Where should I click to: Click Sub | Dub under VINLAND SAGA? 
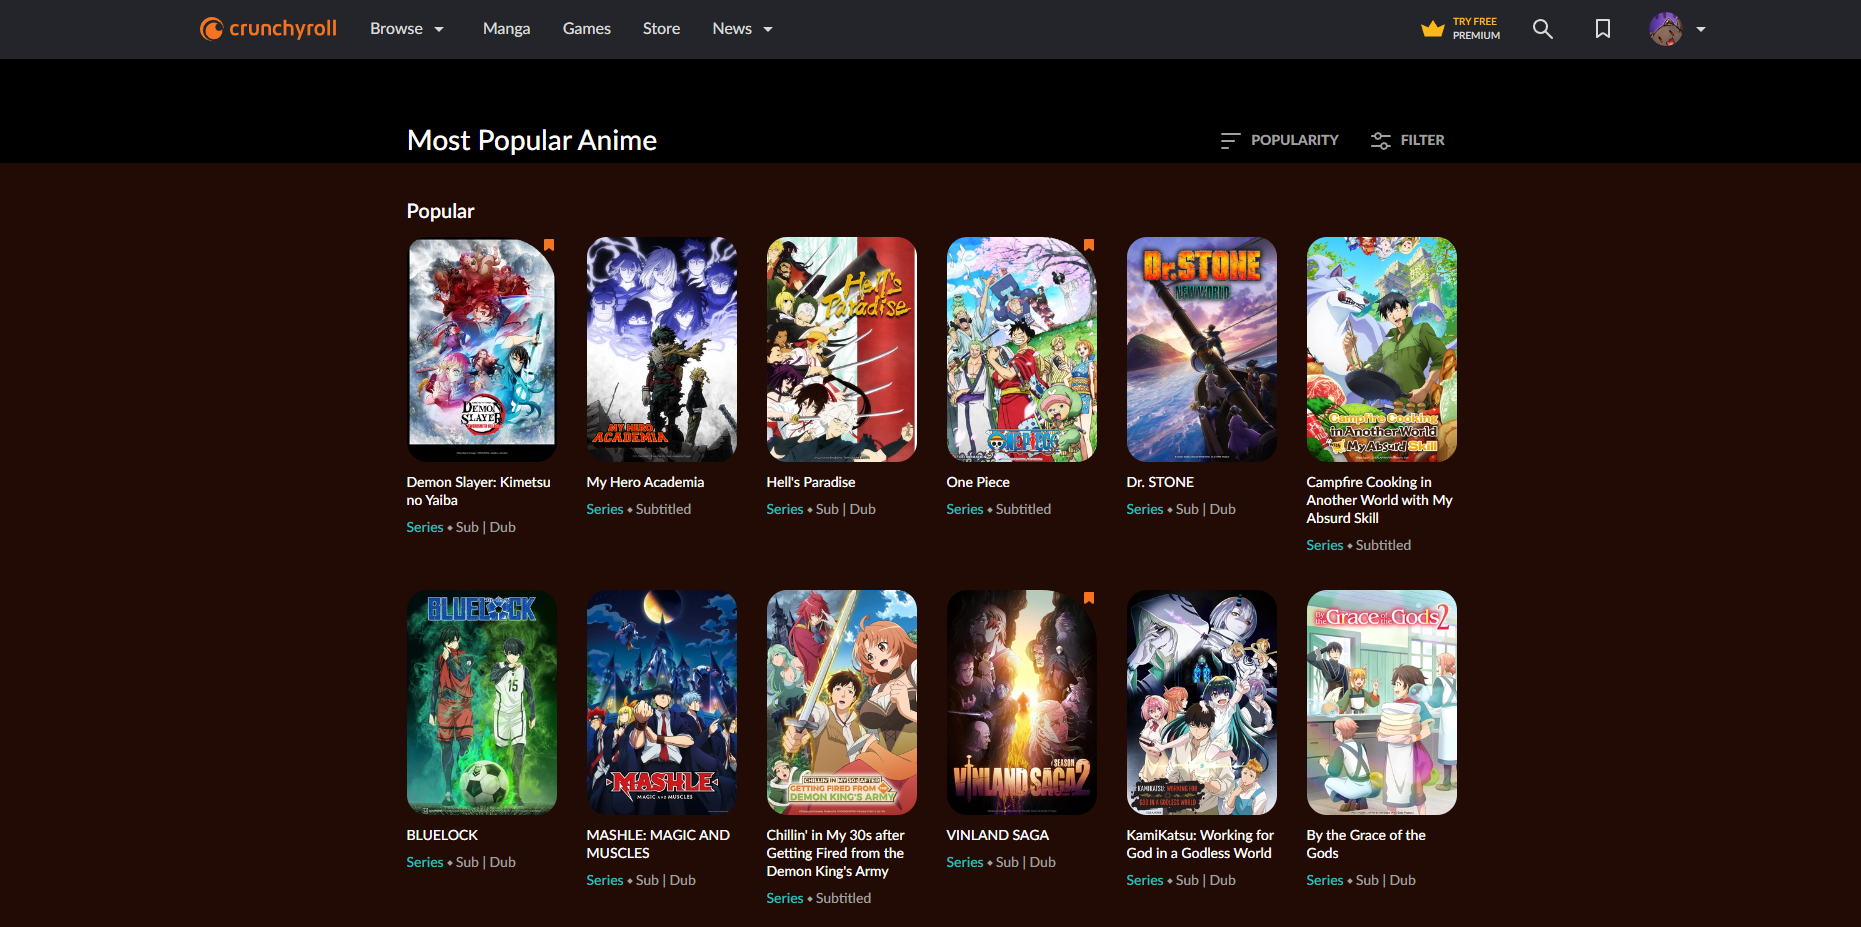(x=1026, y=862)
